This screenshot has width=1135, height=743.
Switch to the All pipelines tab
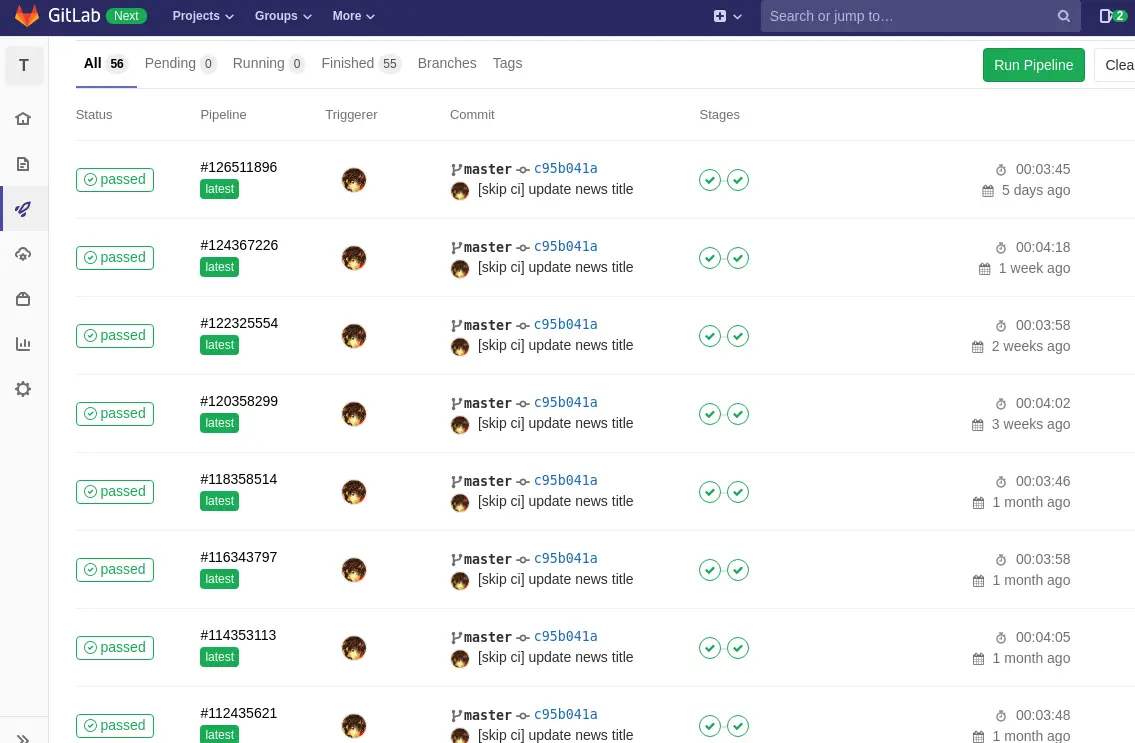tap(106, 64)
